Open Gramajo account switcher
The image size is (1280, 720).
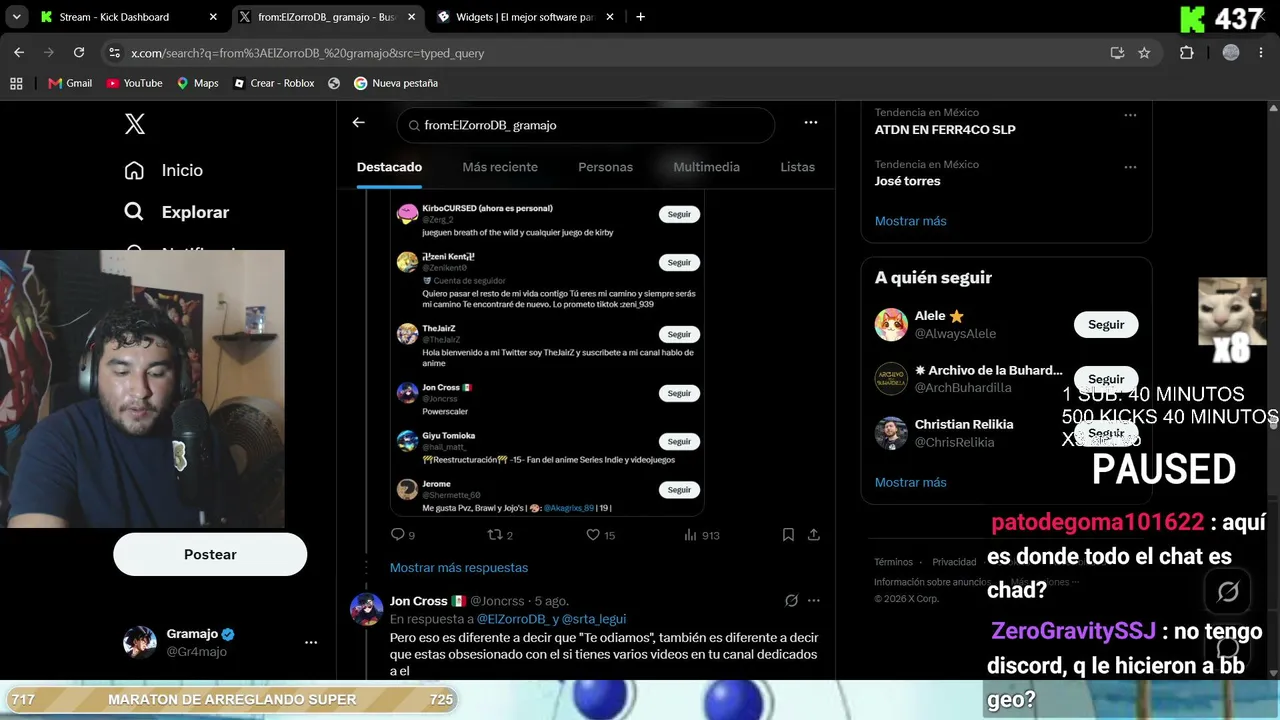(222, 643)
